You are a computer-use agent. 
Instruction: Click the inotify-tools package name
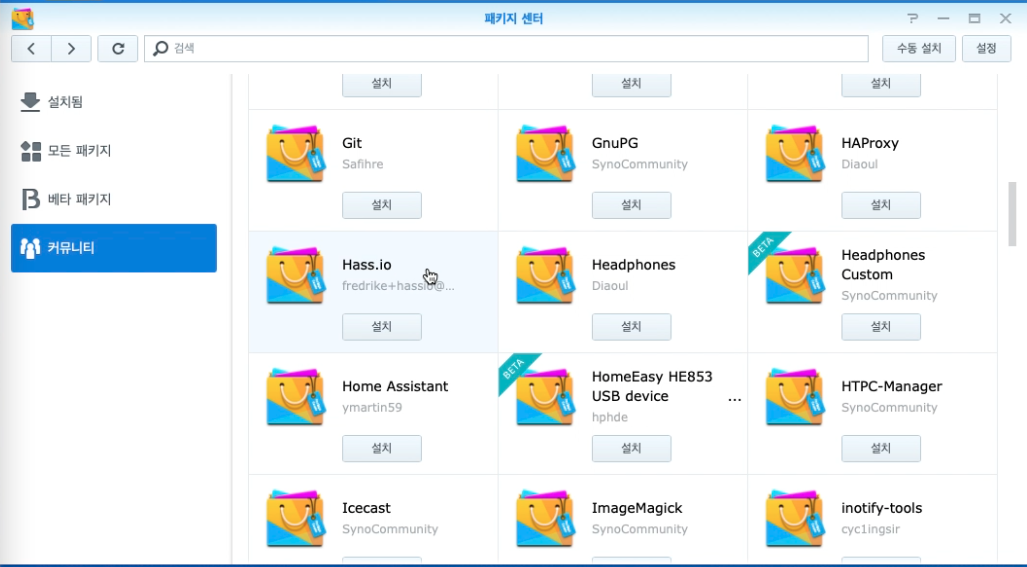pyautogui.click(x=882, y=508)
